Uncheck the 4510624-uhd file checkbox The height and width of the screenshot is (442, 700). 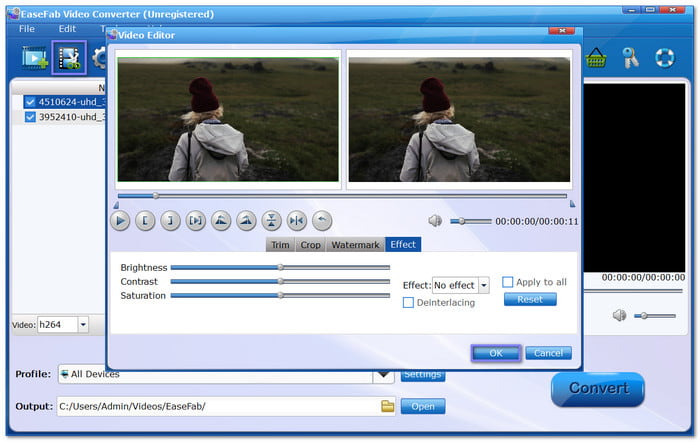30,102
